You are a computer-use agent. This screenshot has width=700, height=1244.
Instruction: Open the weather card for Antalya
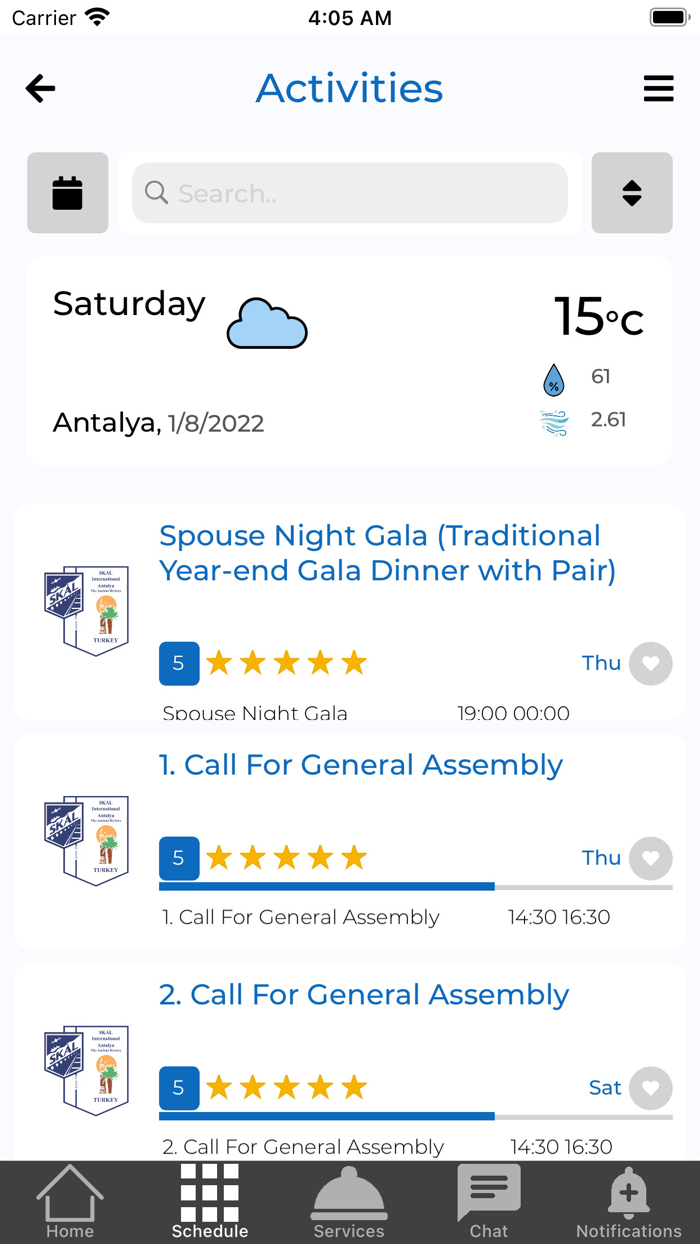tap(349, 360)
